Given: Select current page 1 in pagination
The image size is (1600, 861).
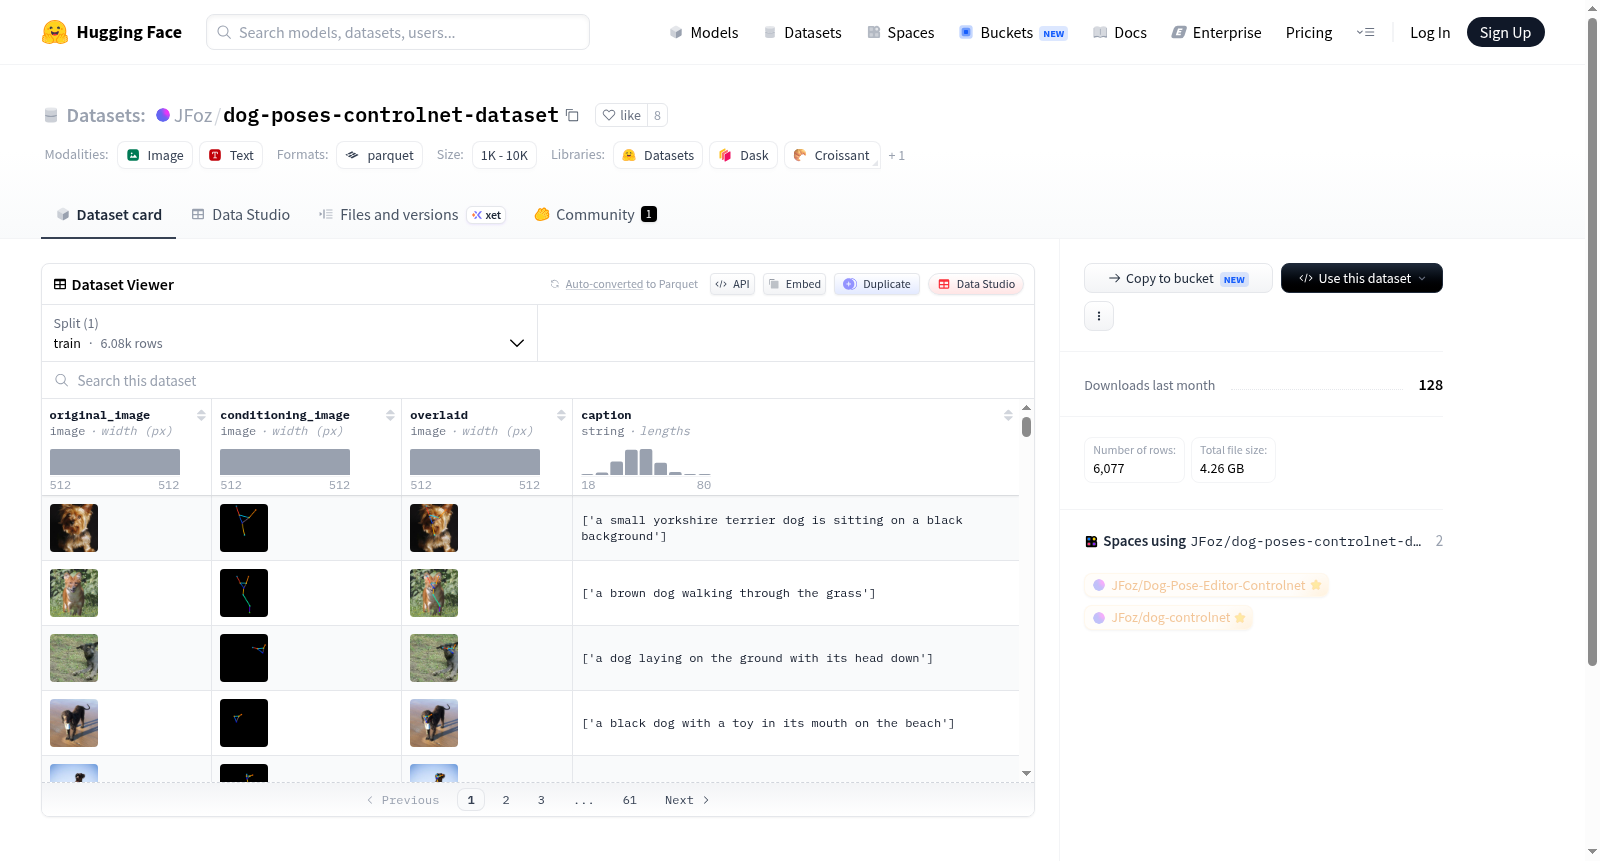Looking at the screenshot, I should [x=471, y=799].
